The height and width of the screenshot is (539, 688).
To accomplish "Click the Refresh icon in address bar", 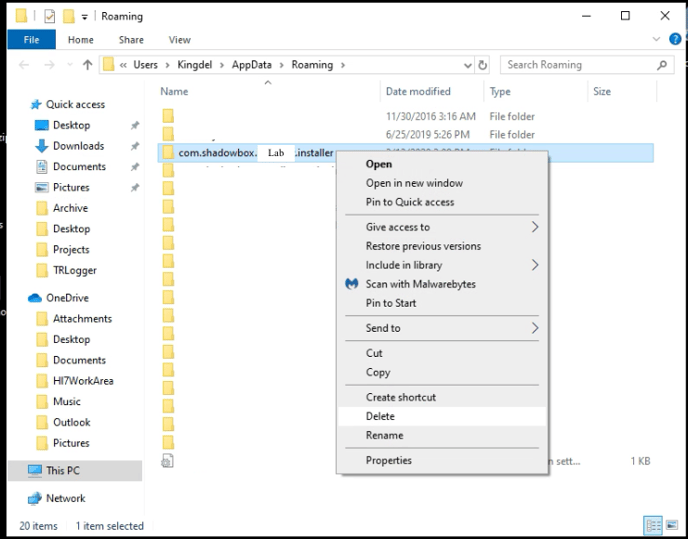I will coord(483,65).
